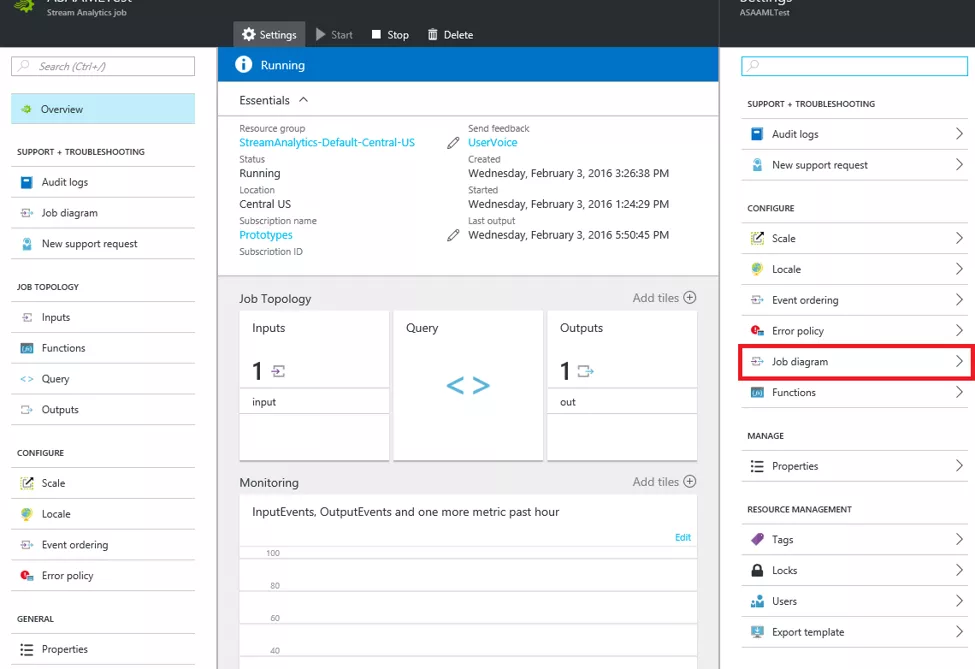Open the StreamAnalytics-Default-Central-US resource group link

pos(327,142)
